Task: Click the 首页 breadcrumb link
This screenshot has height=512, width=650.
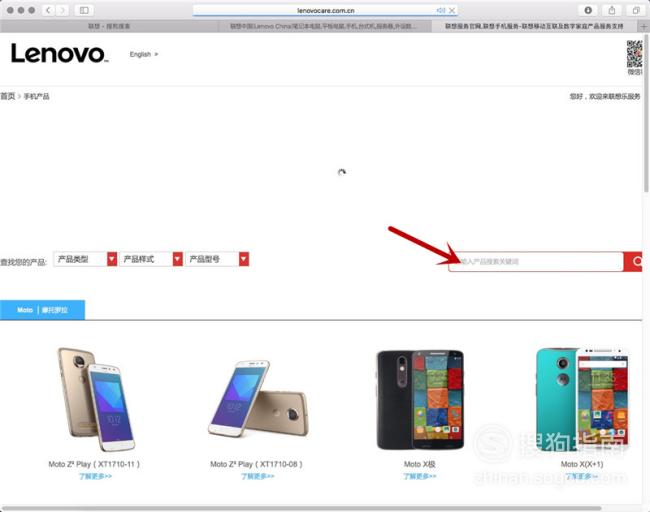Action: (x=7, y=96)
